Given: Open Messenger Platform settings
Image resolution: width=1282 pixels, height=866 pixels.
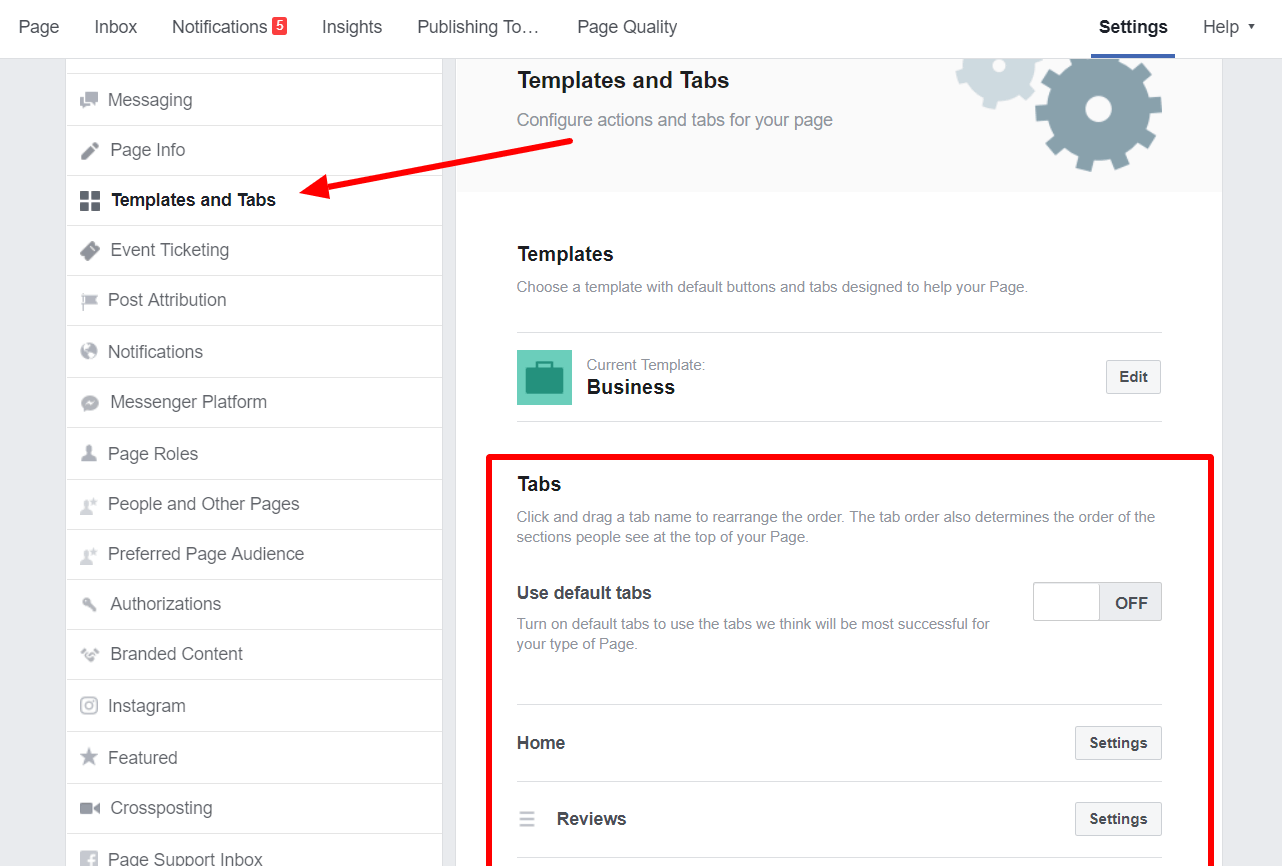Looking at the screenshot, I should click(x=254, y=402).
